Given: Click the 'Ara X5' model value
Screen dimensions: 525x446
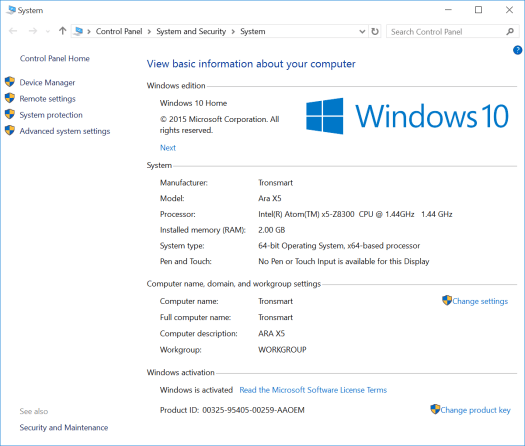Looking at the screenshot, I should point(270,199).
